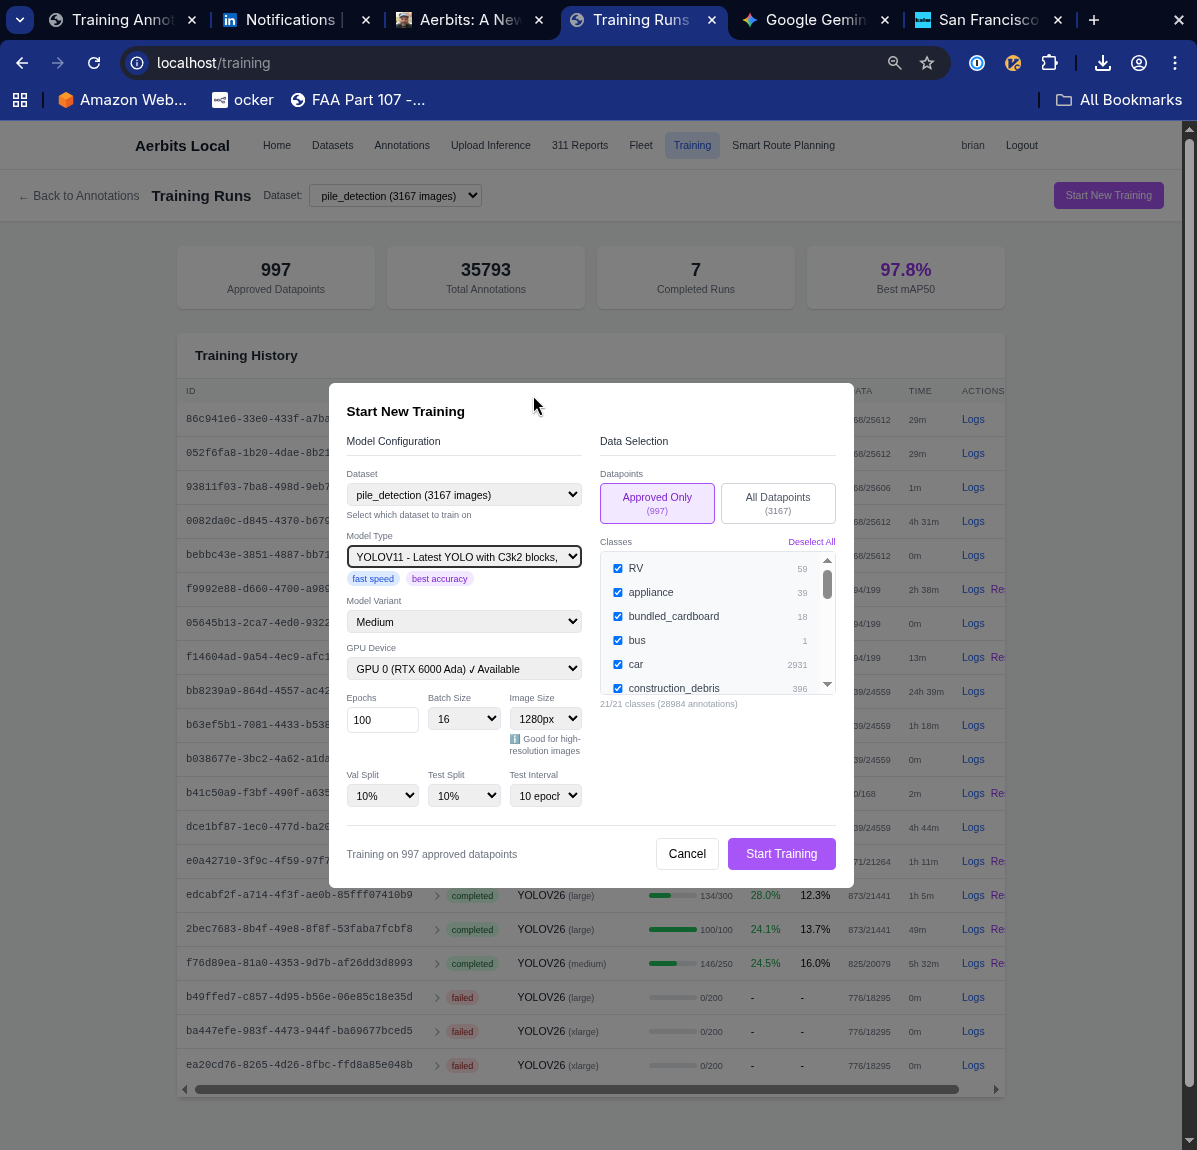Open the Chrome downloads icon
The width and height of the screenshot is (1197, 1150).
pyautogui.click(x=1102, y=62)
